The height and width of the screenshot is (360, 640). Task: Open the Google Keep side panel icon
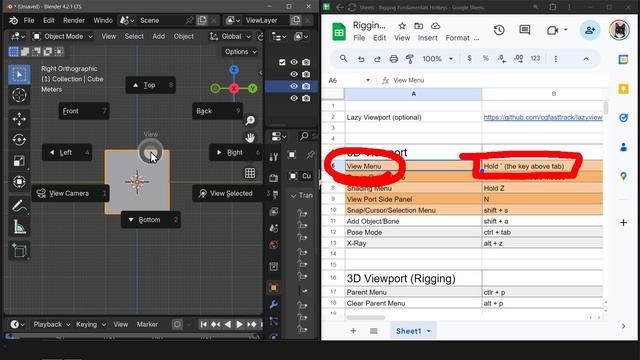coord(623,89)
